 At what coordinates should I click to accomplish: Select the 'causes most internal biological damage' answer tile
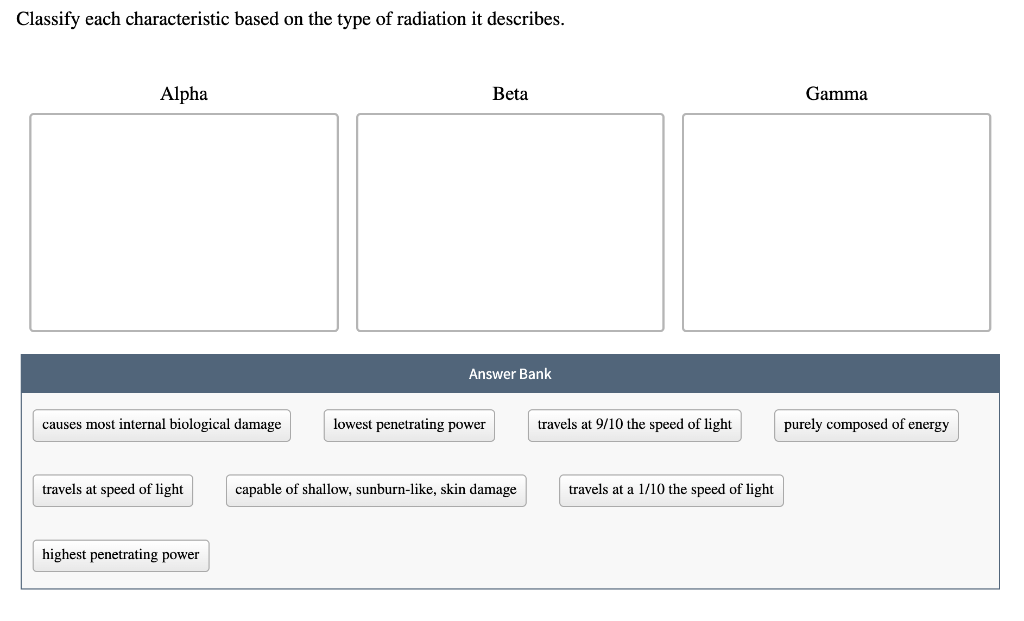point(161,424)
